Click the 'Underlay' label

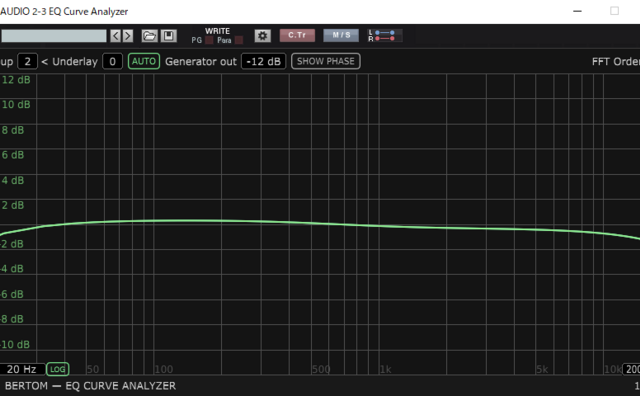pos(75,62)
